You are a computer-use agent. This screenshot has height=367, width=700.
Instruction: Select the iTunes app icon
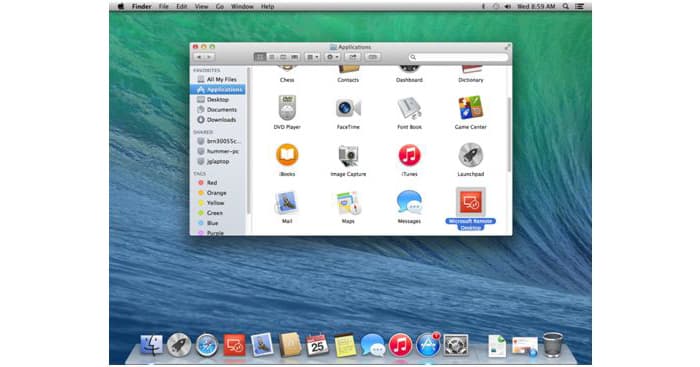409,155
